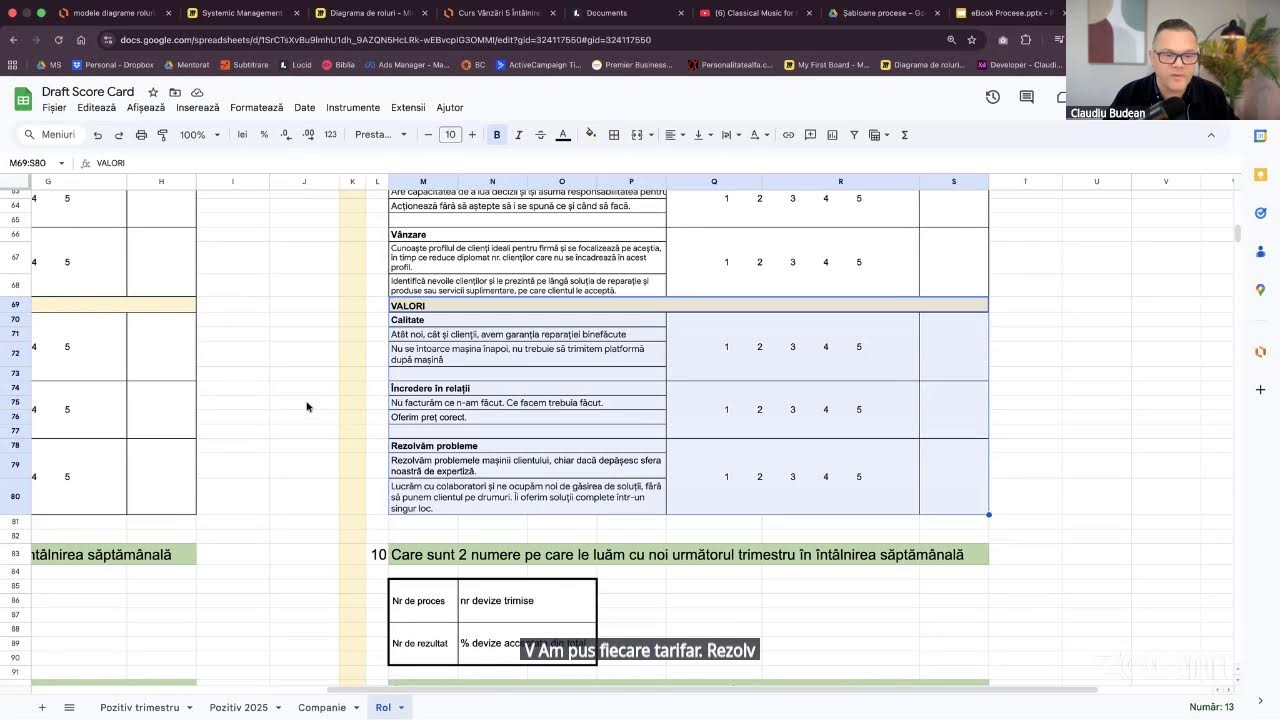Activate the paint format tool
The height and width of the screenshot is (720, 1280).
pos(163,135)
